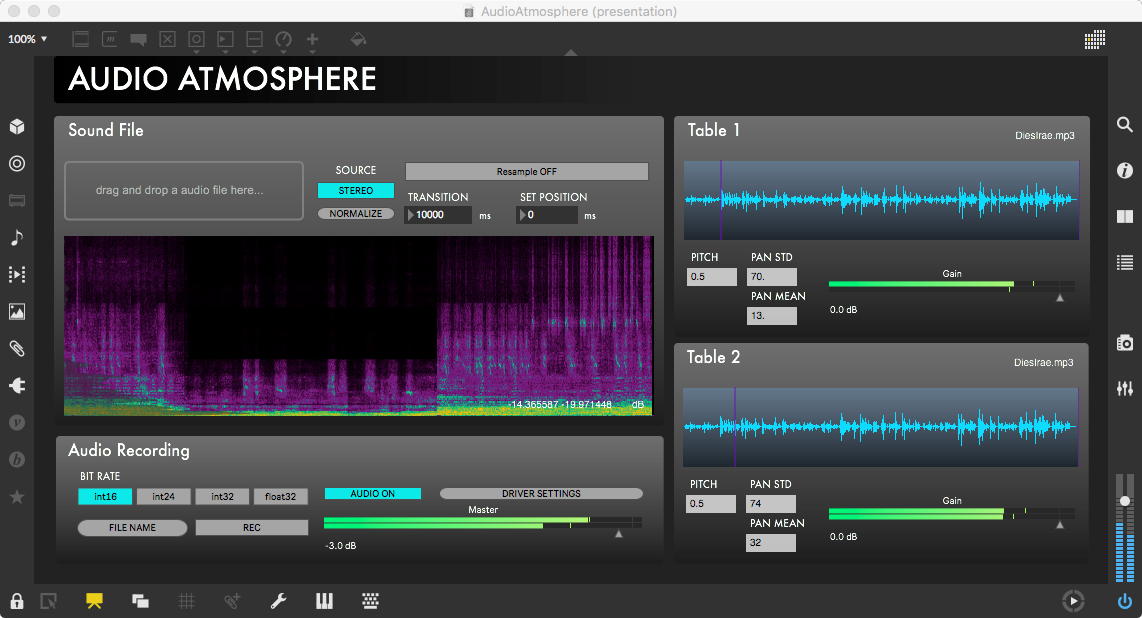Click the TRANSITION number box arrow
1142x618 pixels.
coord(411,215)
